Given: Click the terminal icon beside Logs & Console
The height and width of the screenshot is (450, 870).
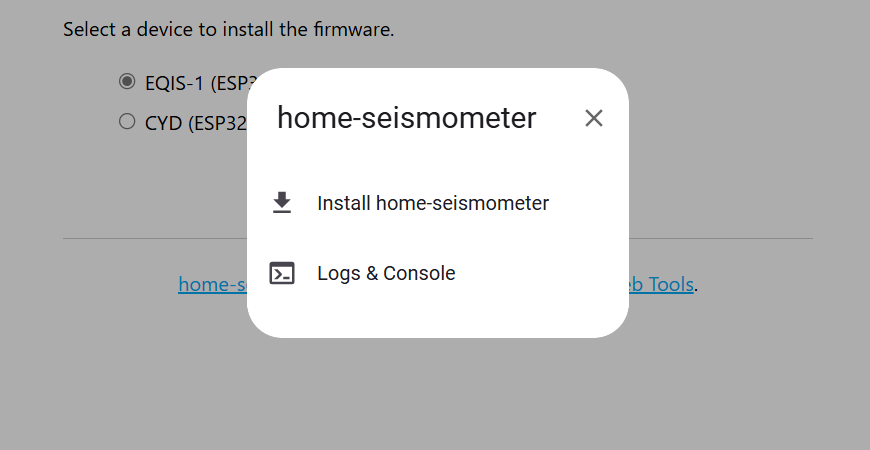Looking at the screenshot, I should tap(282, 273).
